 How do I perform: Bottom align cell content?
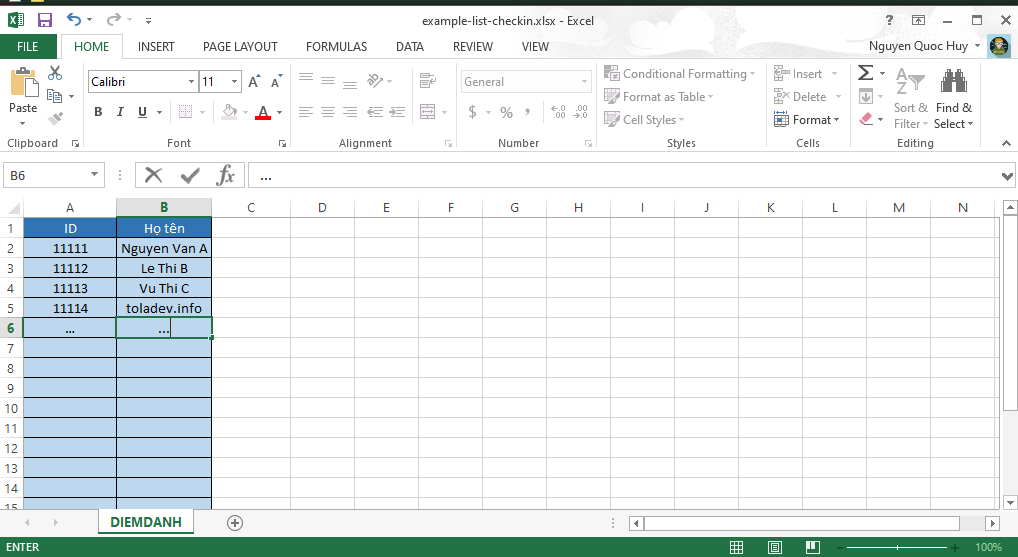point(350,84)
